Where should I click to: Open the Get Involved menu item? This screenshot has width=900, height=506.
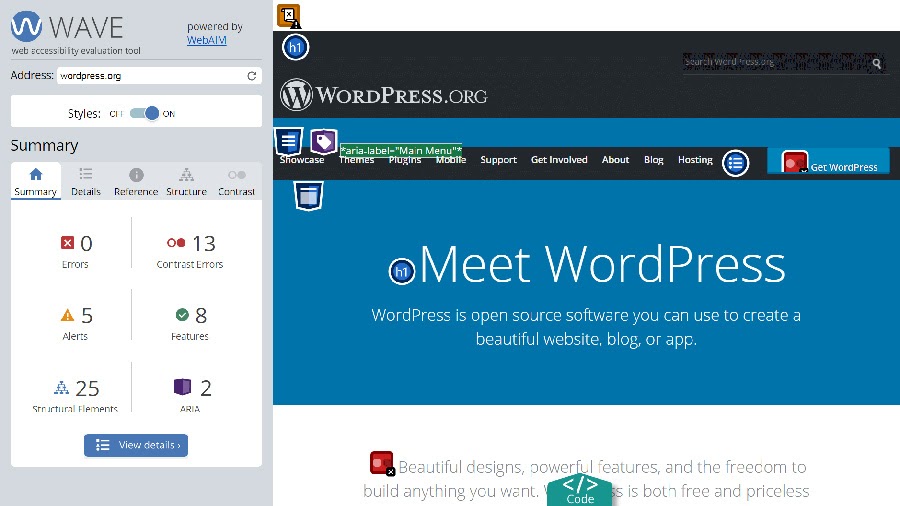pos(559,160)
